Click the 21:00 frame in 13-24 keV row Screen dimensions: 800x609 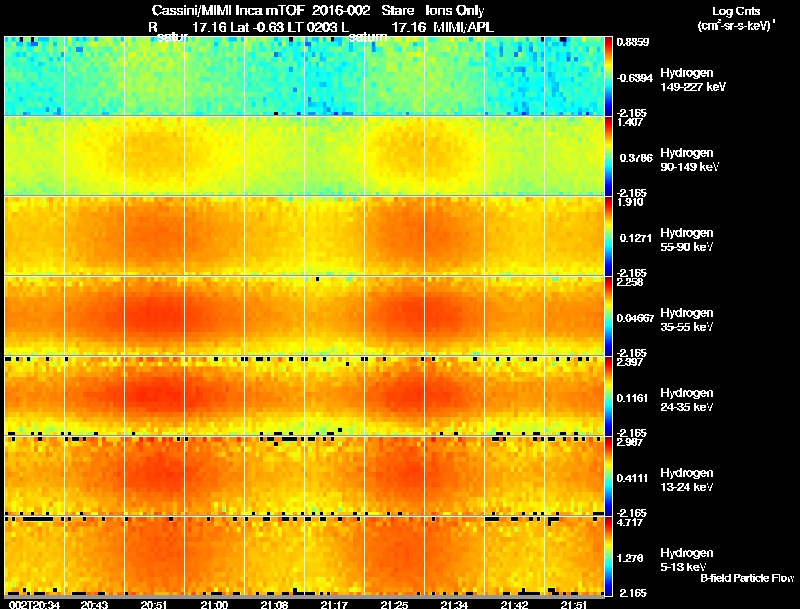coord(215,476)
